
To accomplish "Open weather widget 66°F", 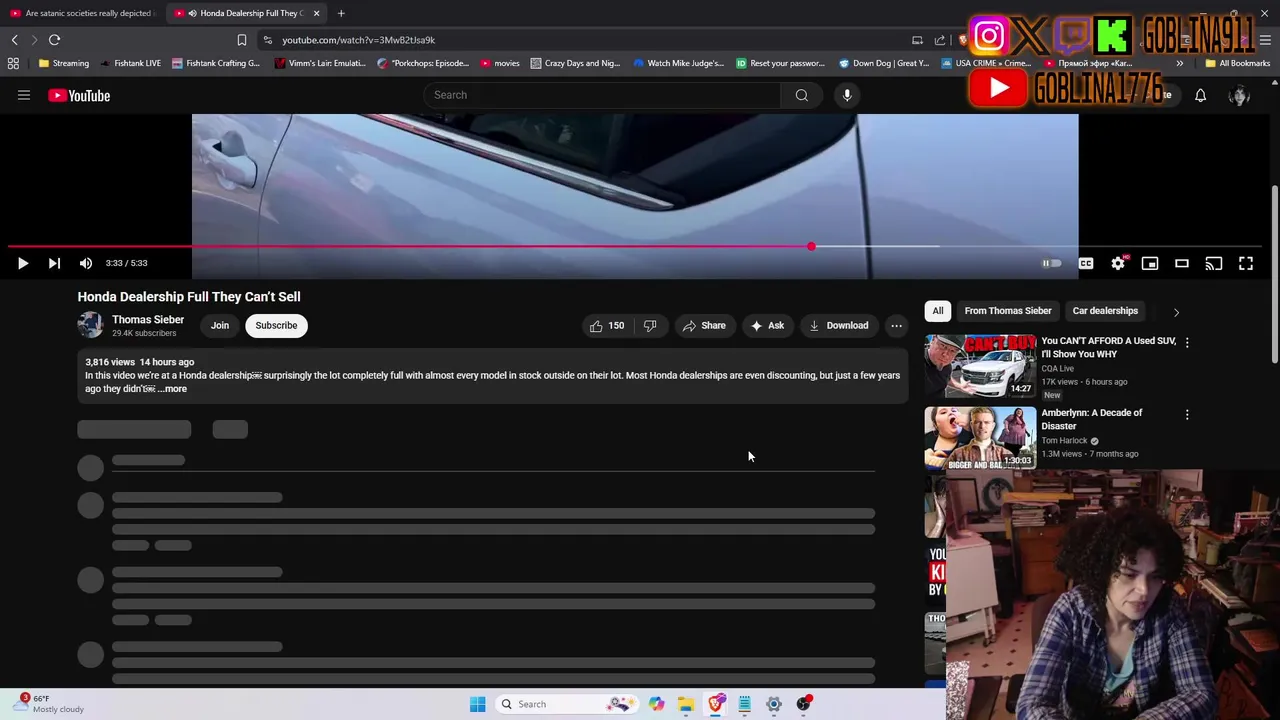I will [x=50, y=704].
